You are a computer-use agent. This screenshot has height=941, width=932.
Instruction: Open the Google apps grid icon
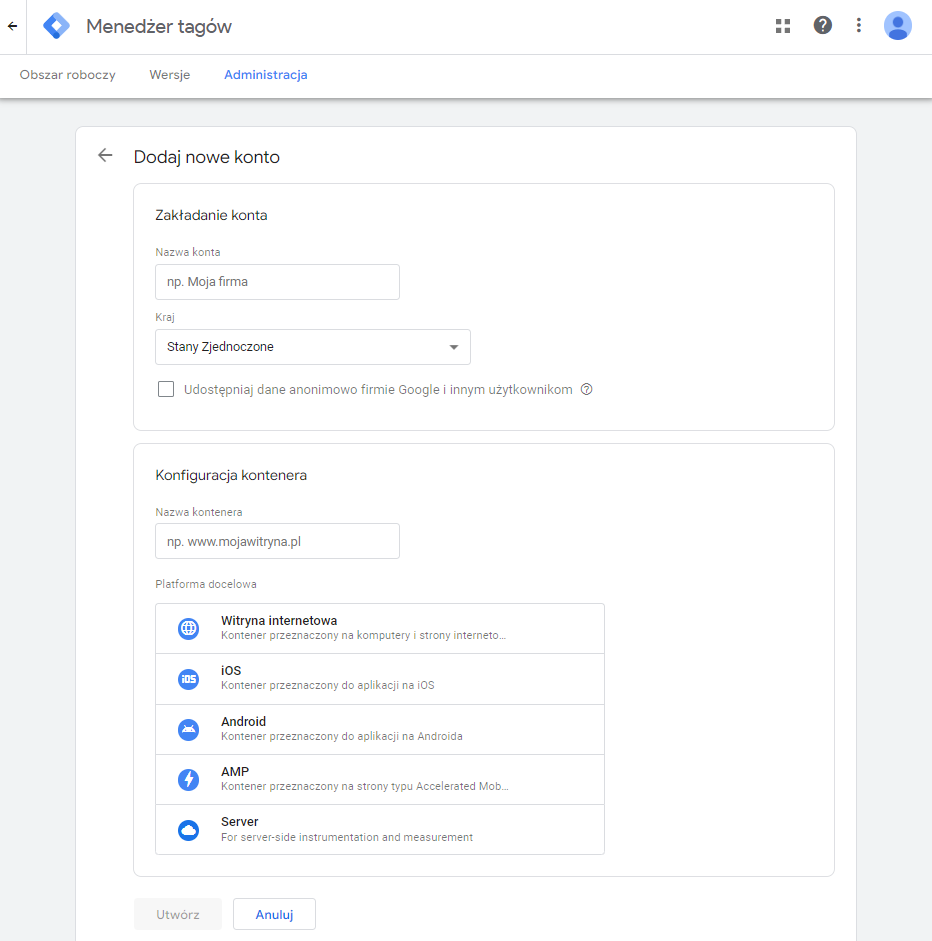coord(783,26)
